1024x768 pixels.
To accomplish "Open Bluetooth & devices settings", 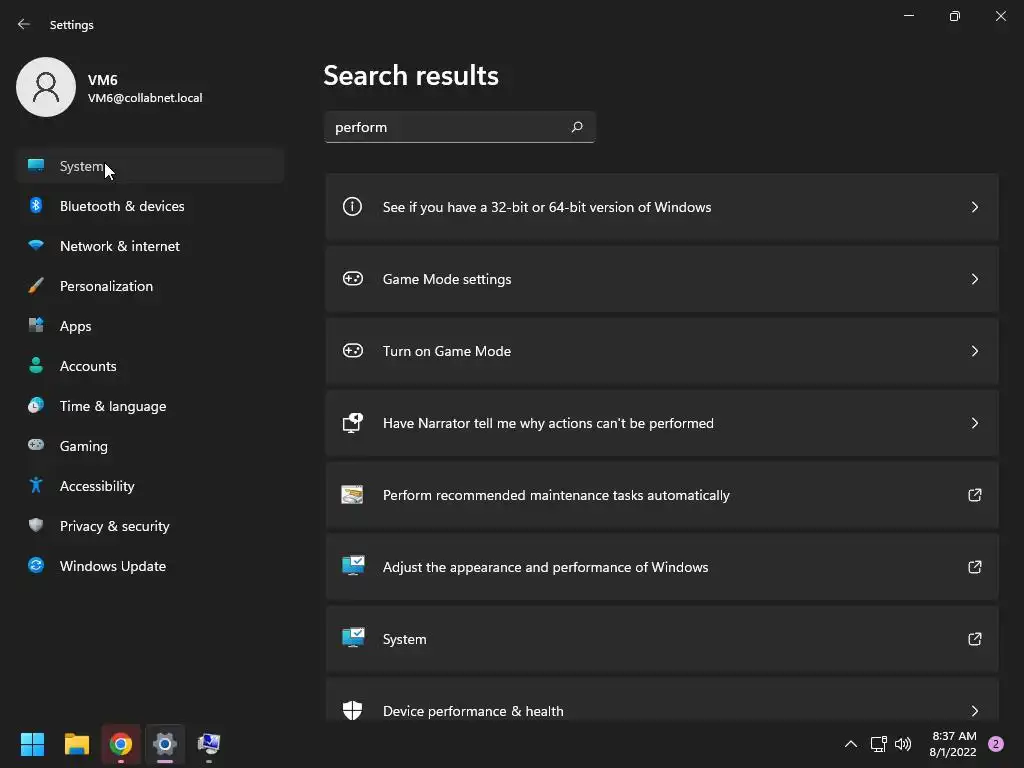I will coord(122,206).
